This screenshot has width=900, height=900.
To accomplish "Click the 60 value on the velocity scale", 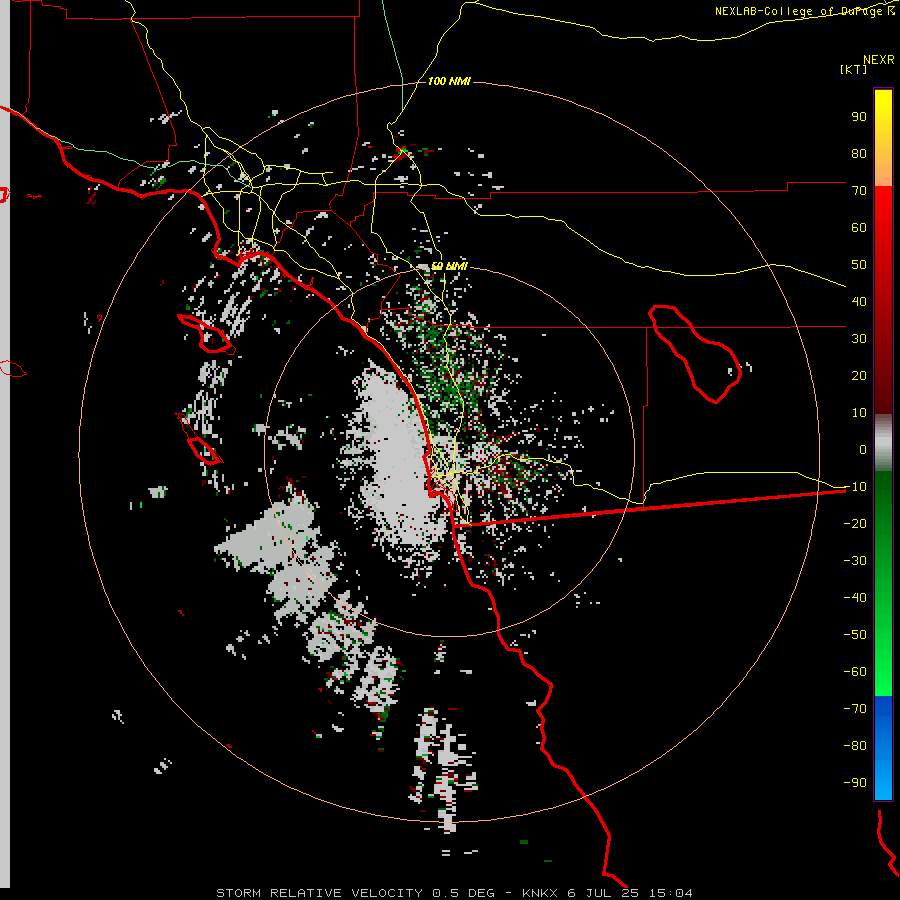I will pyautogui.click(x=859, y=227).
